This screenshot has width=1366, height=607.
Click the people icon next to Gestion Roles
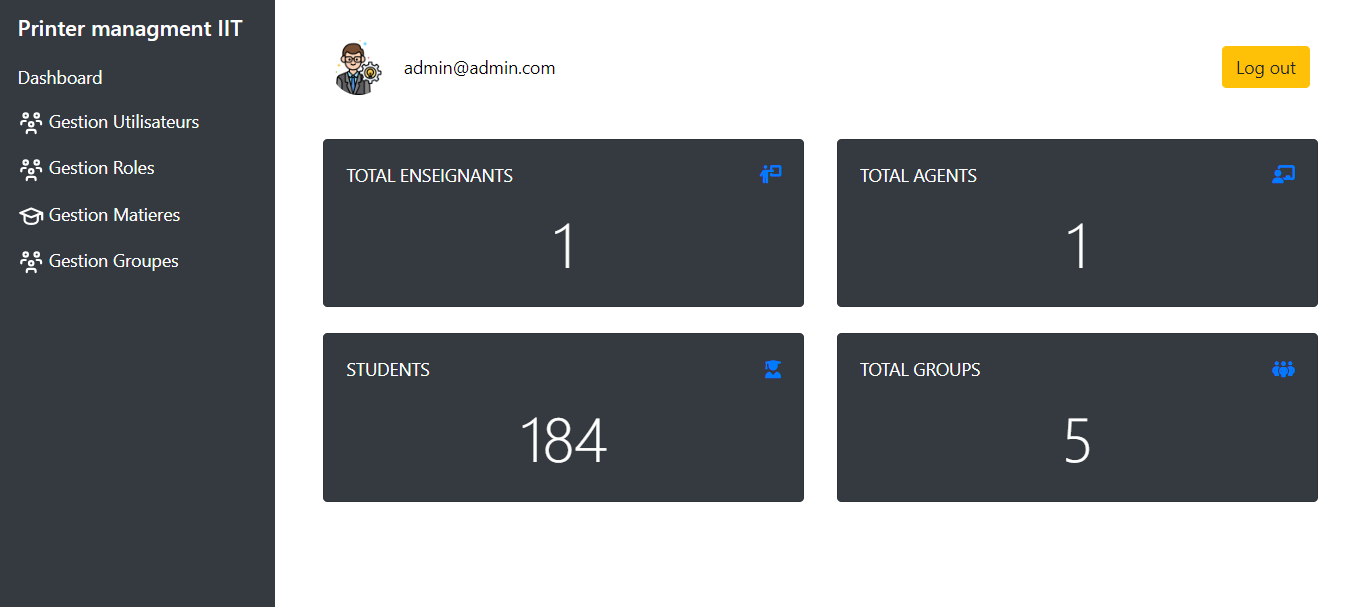tap(30, 169)
